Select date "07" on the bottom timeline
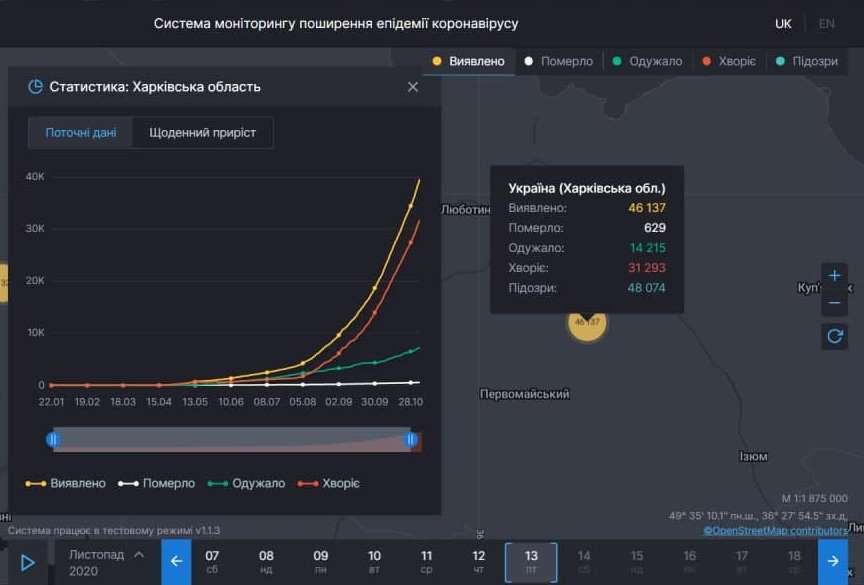 pyautogui.click(x=213, y=562)
